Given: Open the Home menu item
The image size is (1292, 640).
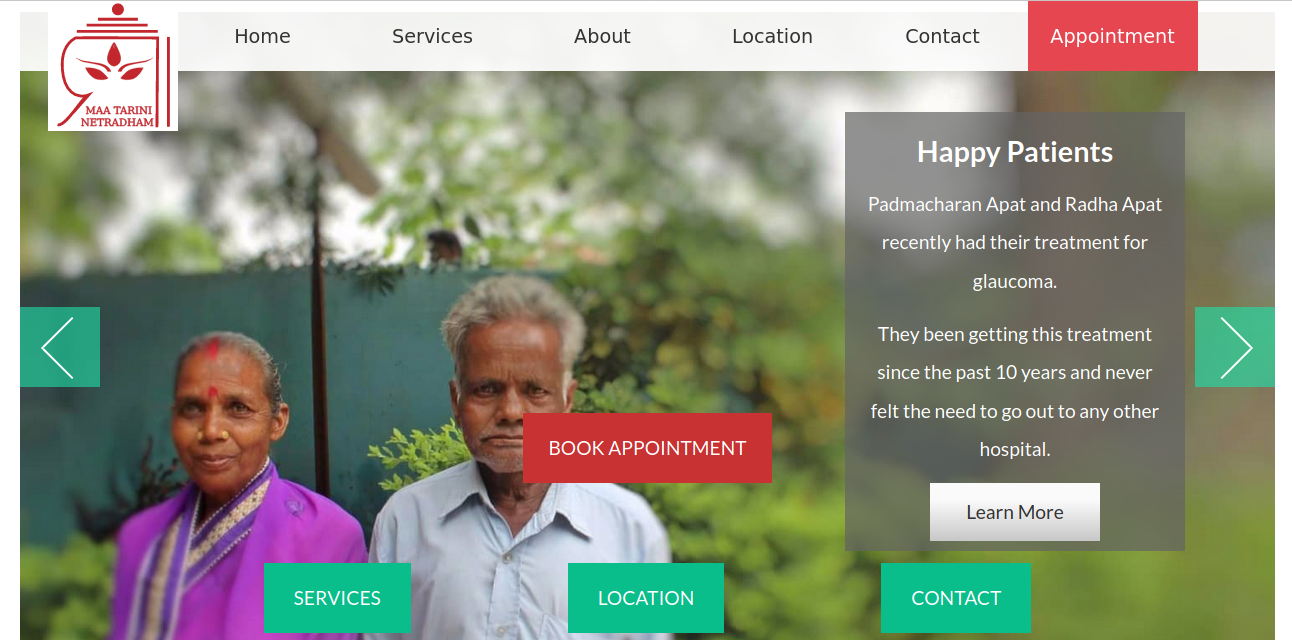Looking at the screenshot, I should [x=262, y=36].
